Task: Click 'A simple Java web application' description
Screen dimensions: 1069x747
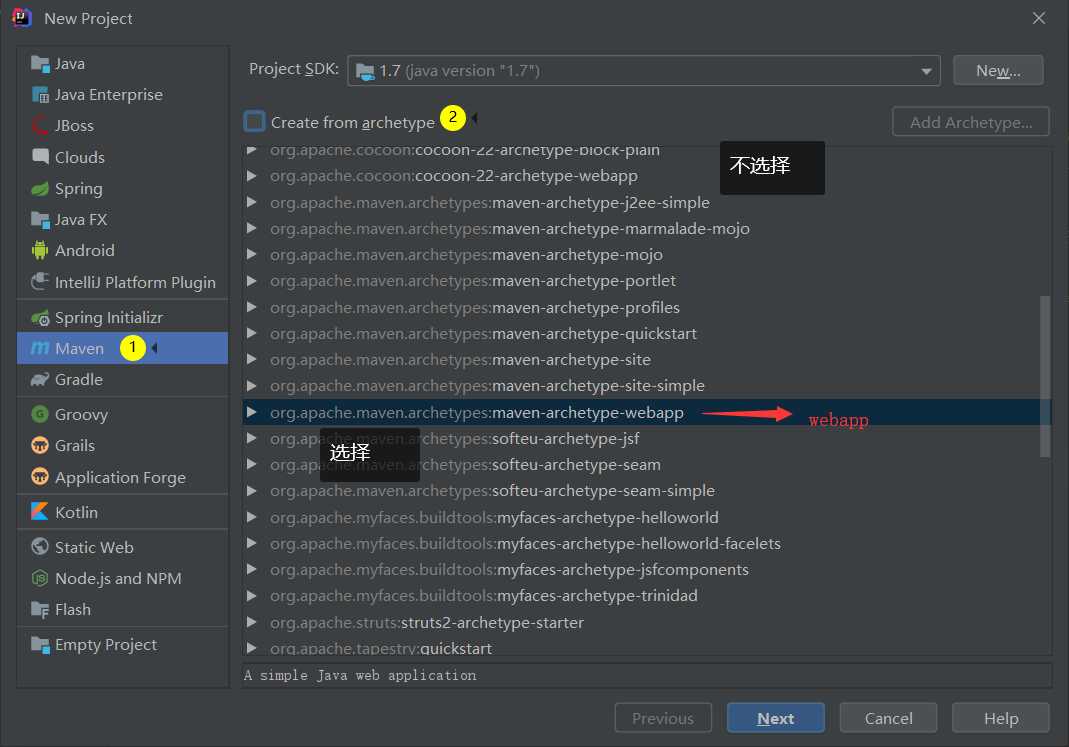Action: coord(360,675)
